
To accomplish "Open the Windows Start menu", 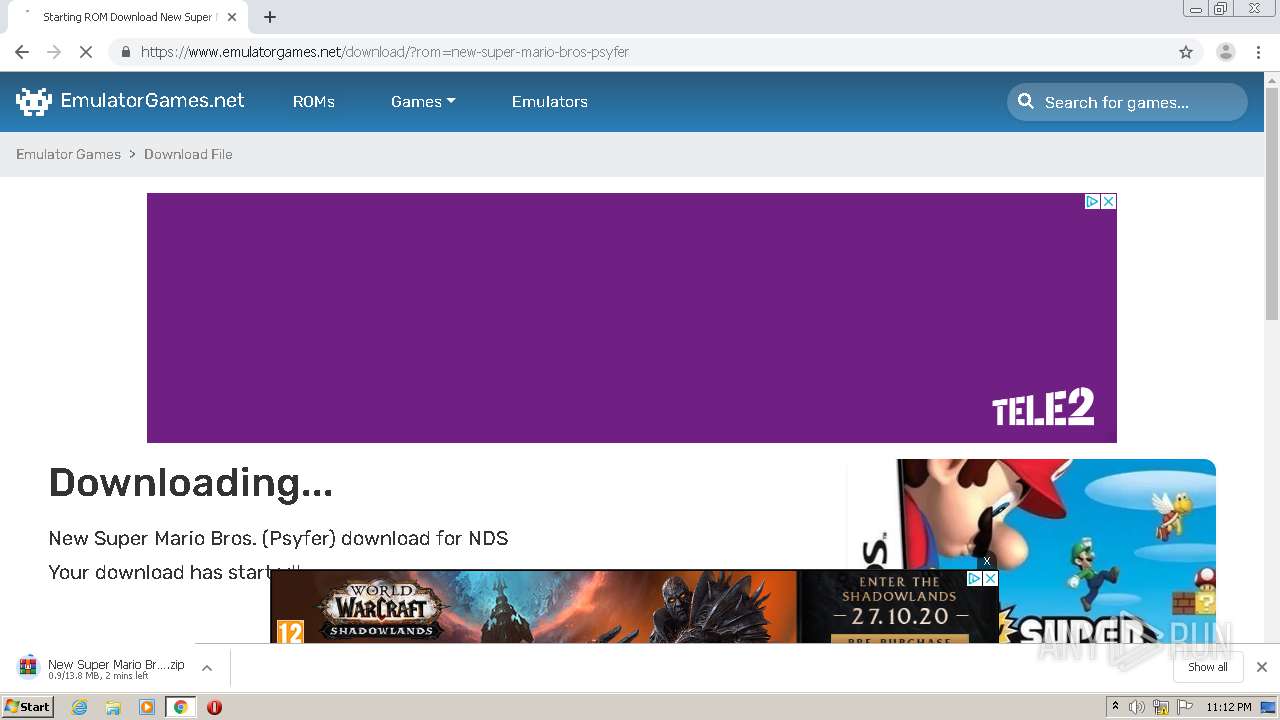I will (28, 707).
